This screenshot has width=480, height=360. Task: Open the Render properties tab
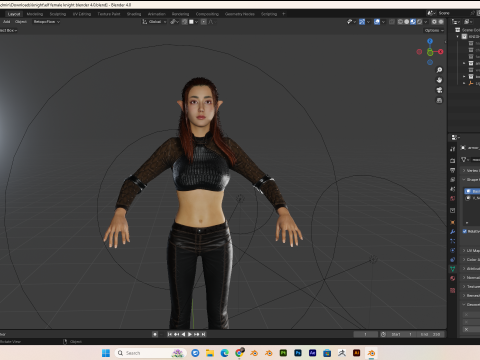[x=452, y=161]
